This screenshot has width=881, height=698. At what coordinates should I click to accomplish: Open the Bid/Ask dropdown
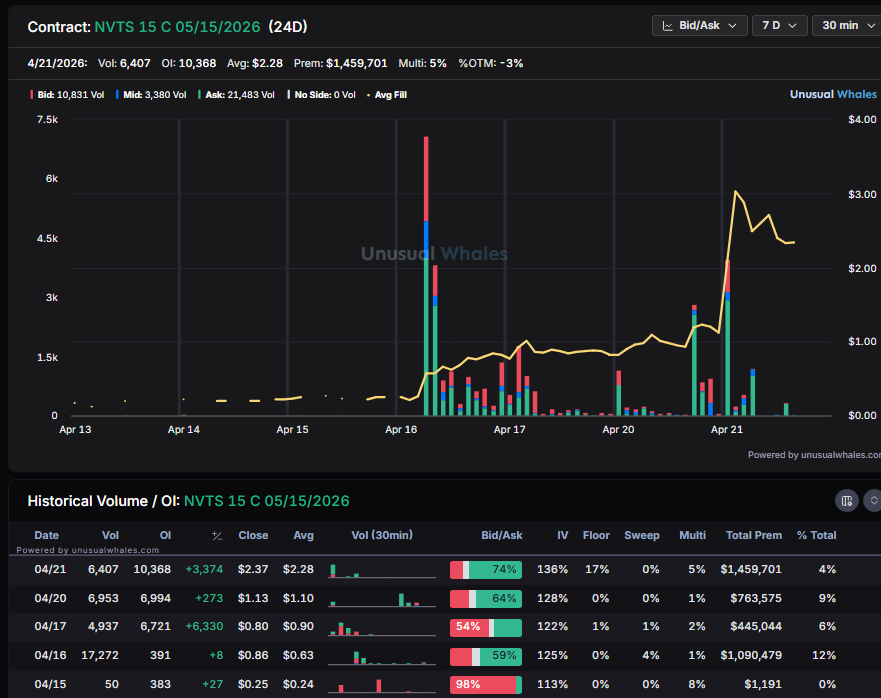699,25
